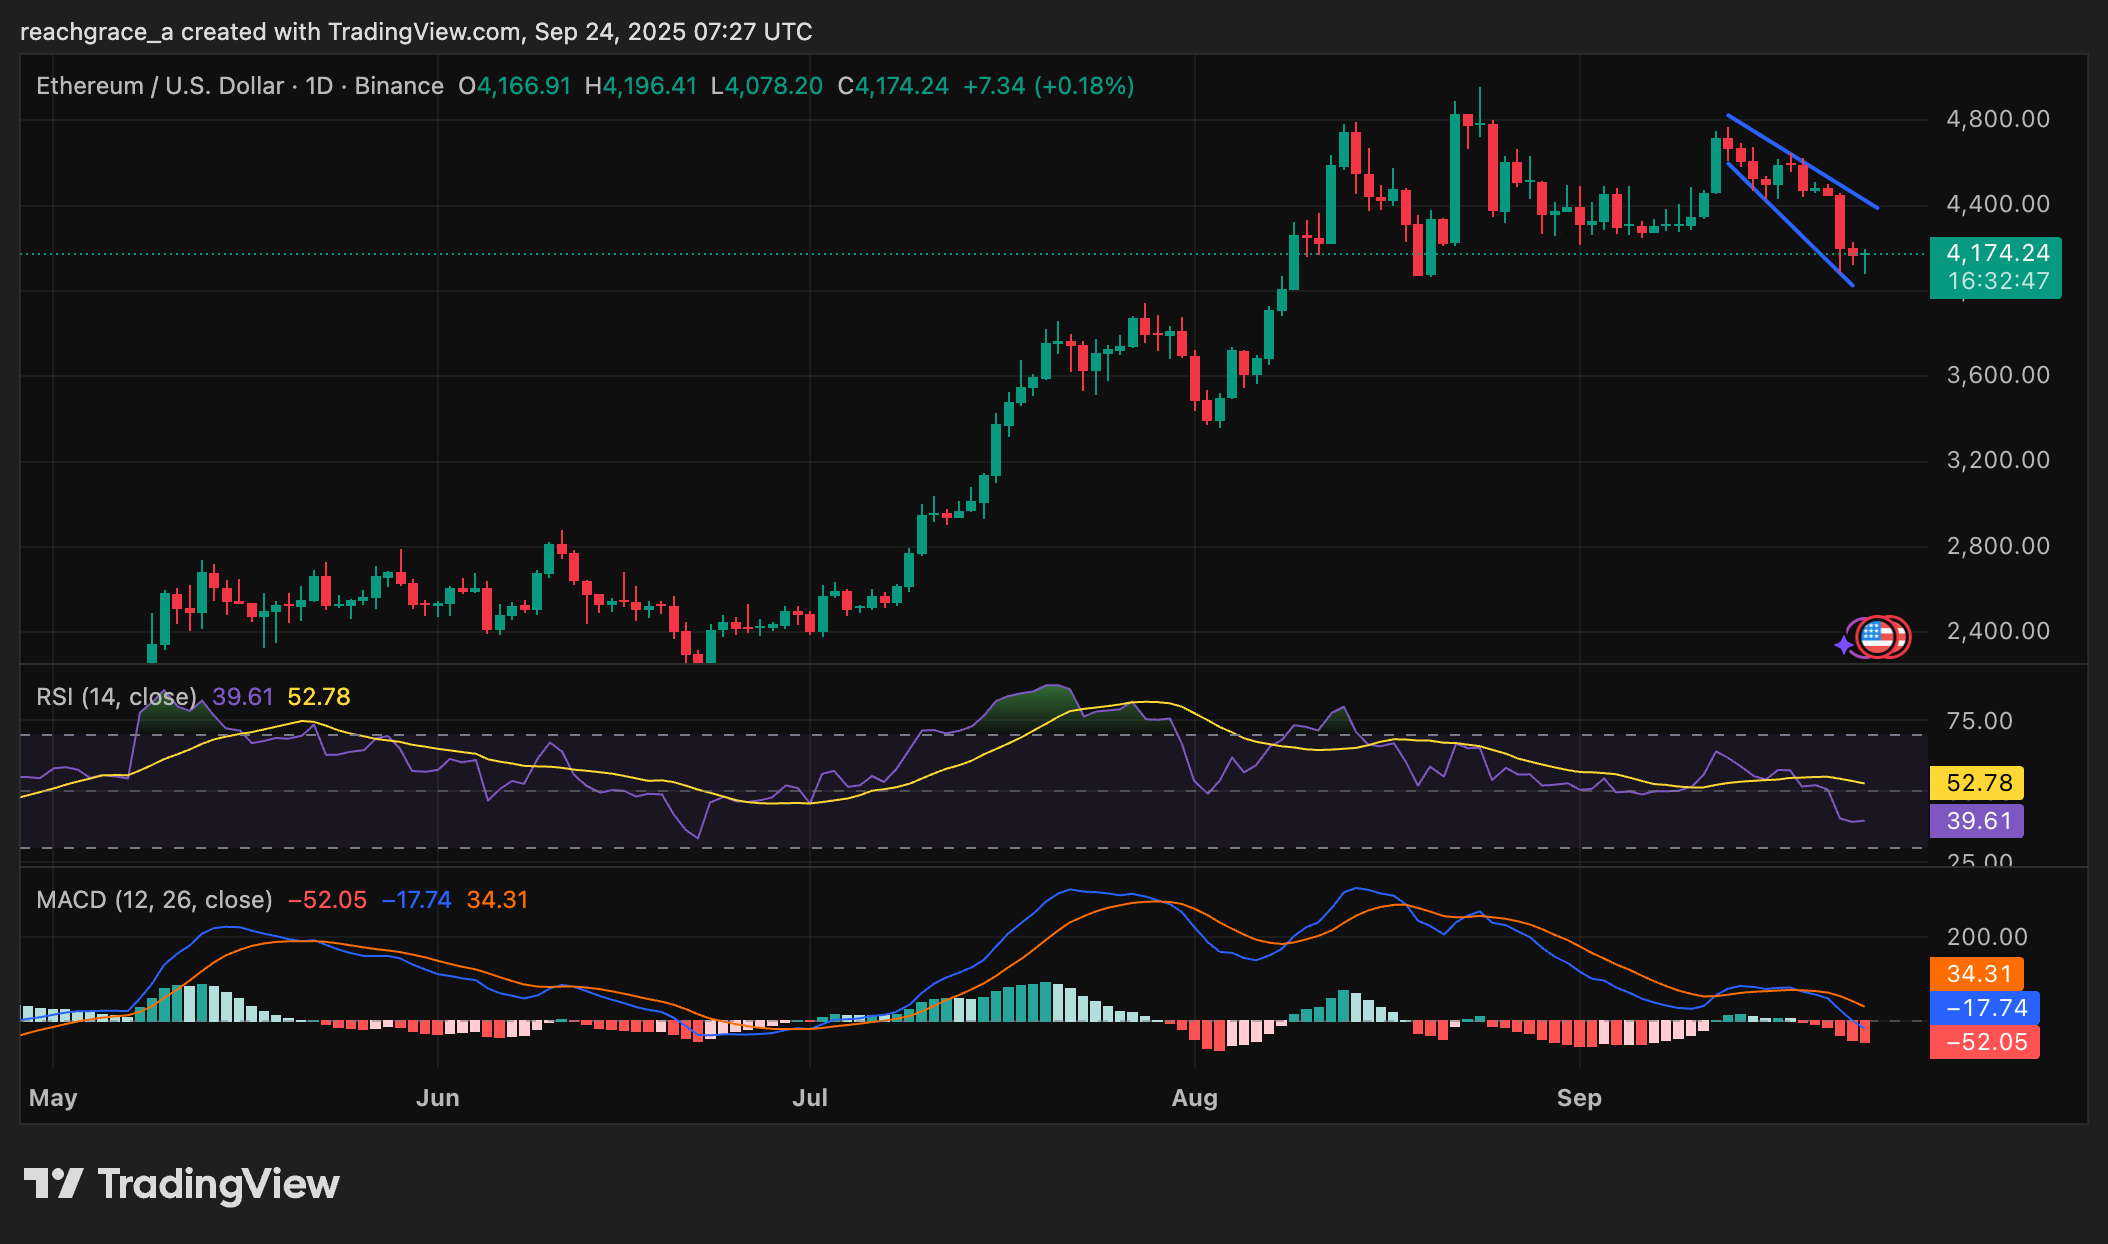This screenshot has width=2108, height=1244.
Task: Click the green 4,174.24 current price label
Action: (x=1995, y=253)
